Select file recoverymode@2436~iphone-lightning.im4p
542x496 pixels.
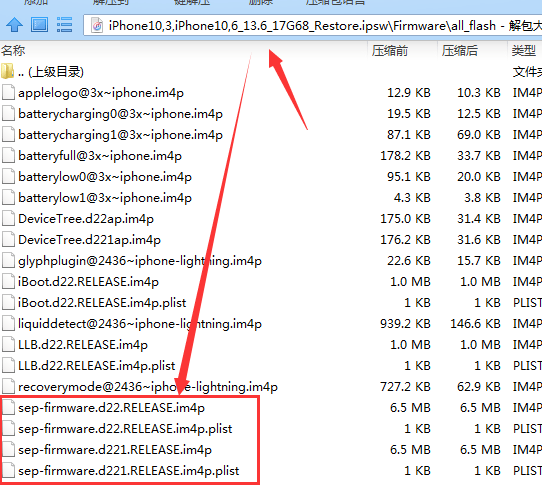click(x=148, y=387)
